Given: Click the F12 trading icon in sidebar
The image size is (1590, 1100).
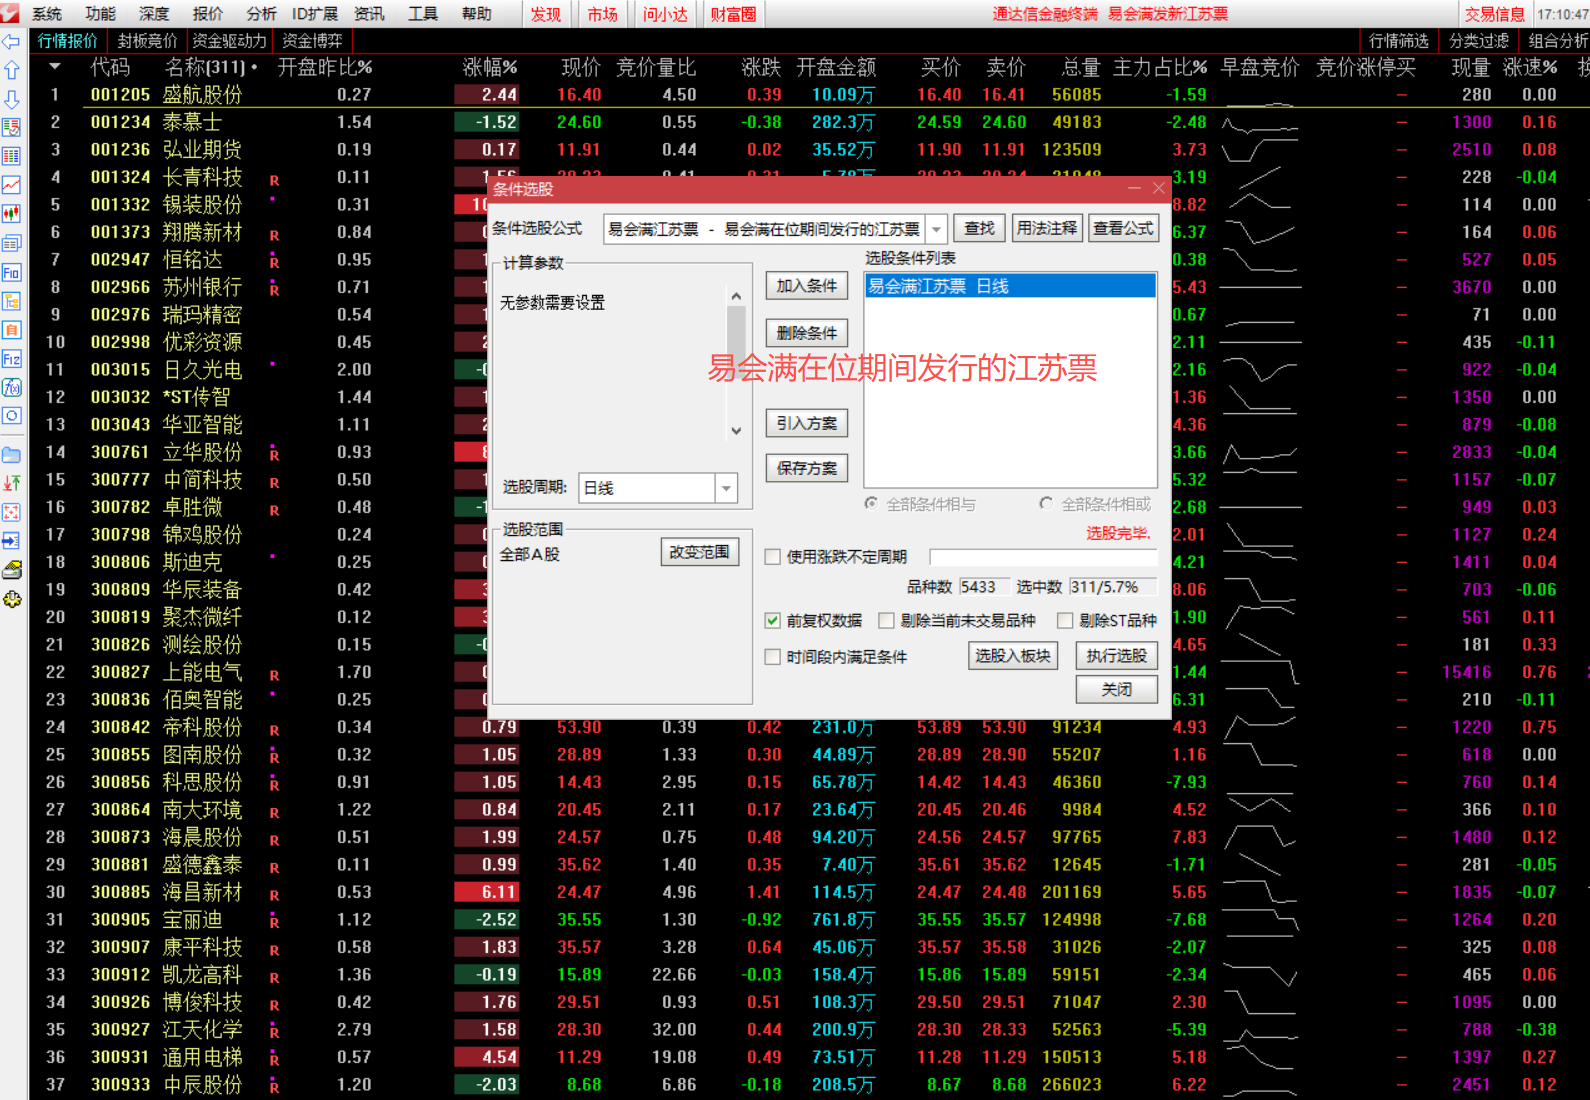Looking at the screenshot, I should [x=12, y=358].
